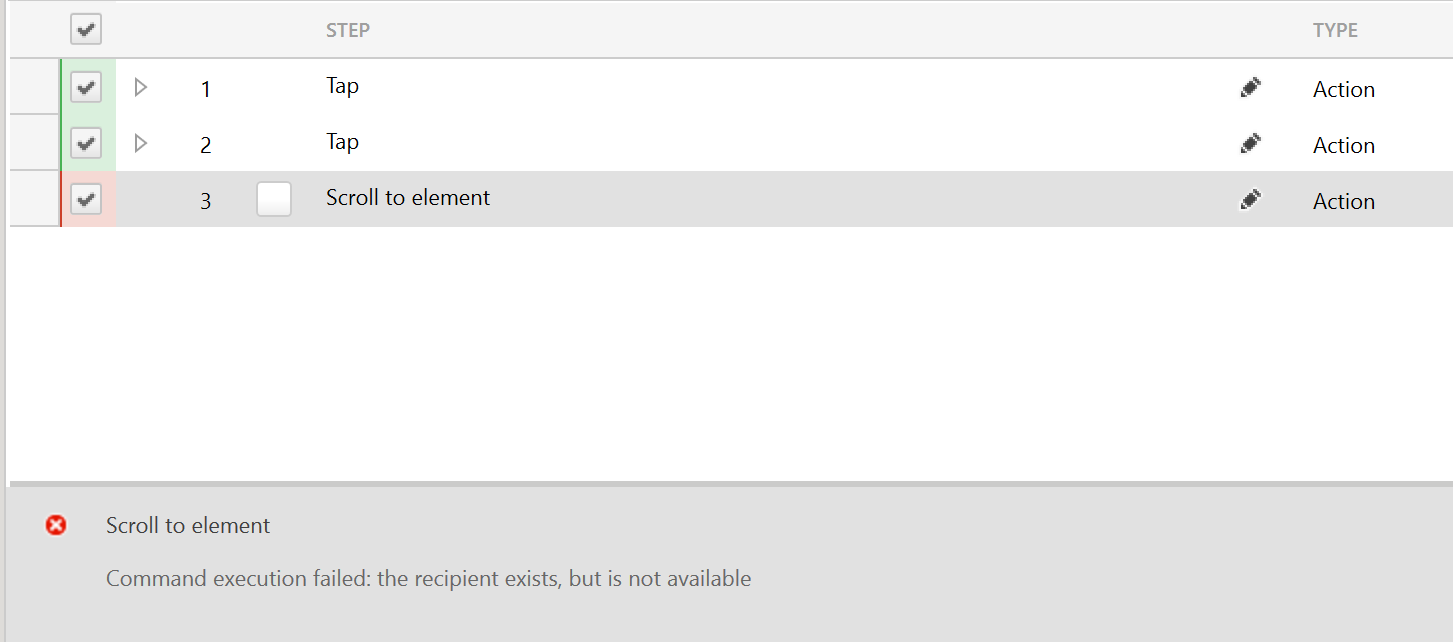Image resolution: width=1453 pixels, height=642 pixels.
Task: Expand step 1 using its triangle arrow
Action: tap(141, 88)
